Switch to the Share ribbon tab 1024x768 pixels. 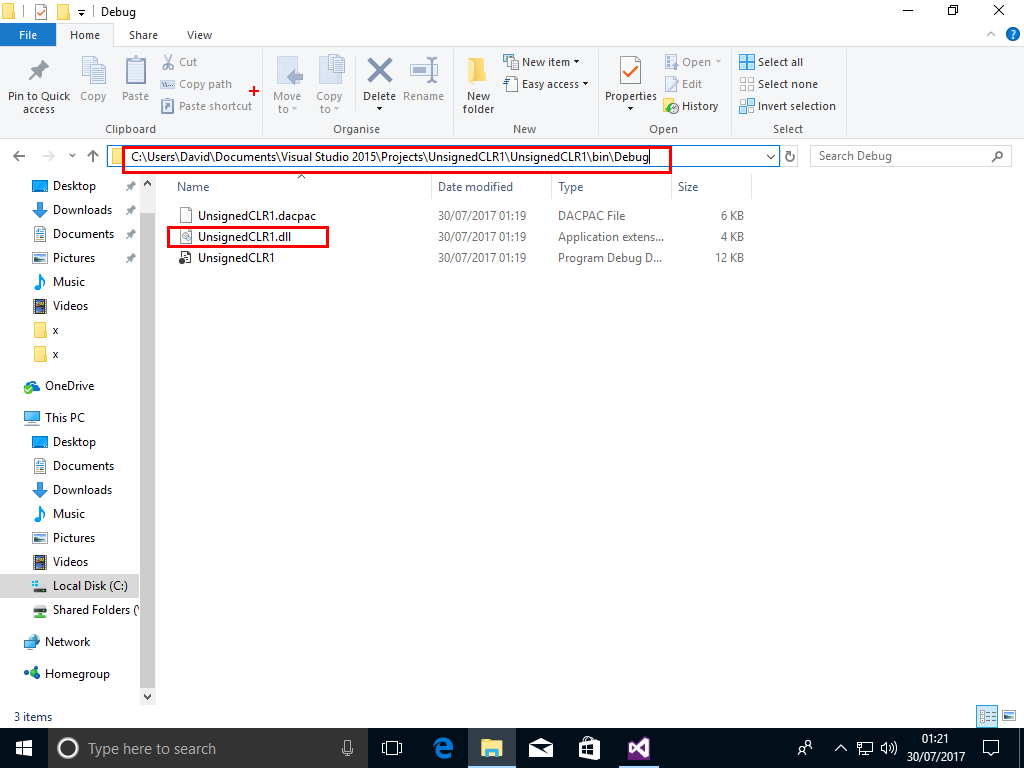(143, 35)
